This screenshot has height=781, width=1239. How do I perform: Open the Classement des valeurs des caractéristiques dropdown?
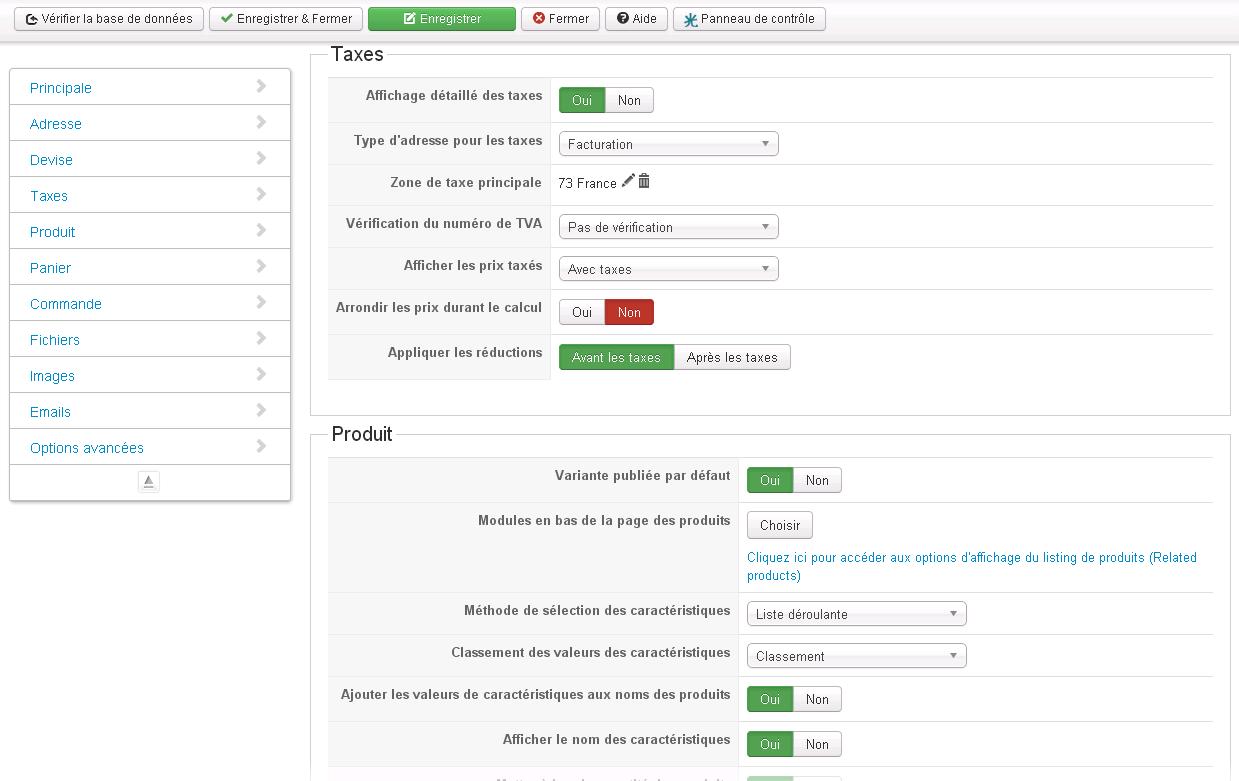tap(856, 656)
